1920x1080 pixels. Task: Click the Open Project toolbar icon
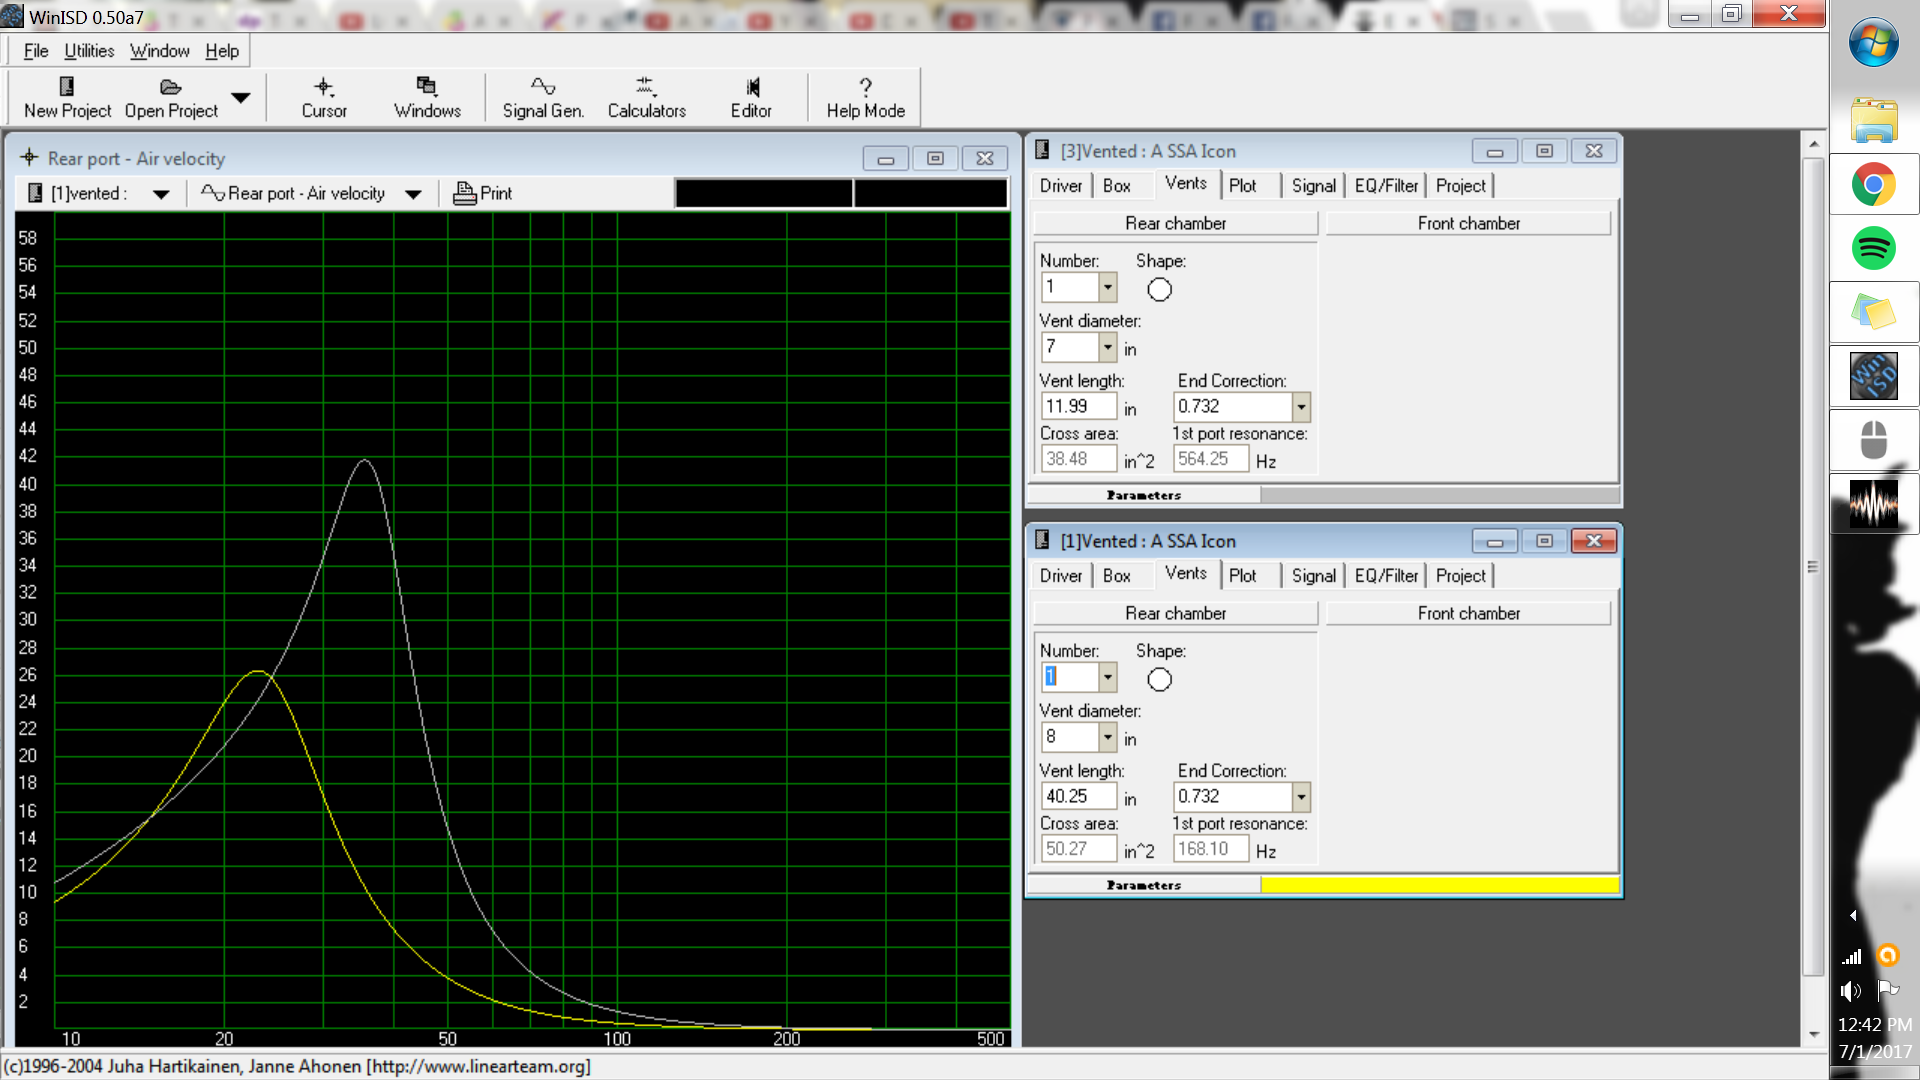(171, 97)
